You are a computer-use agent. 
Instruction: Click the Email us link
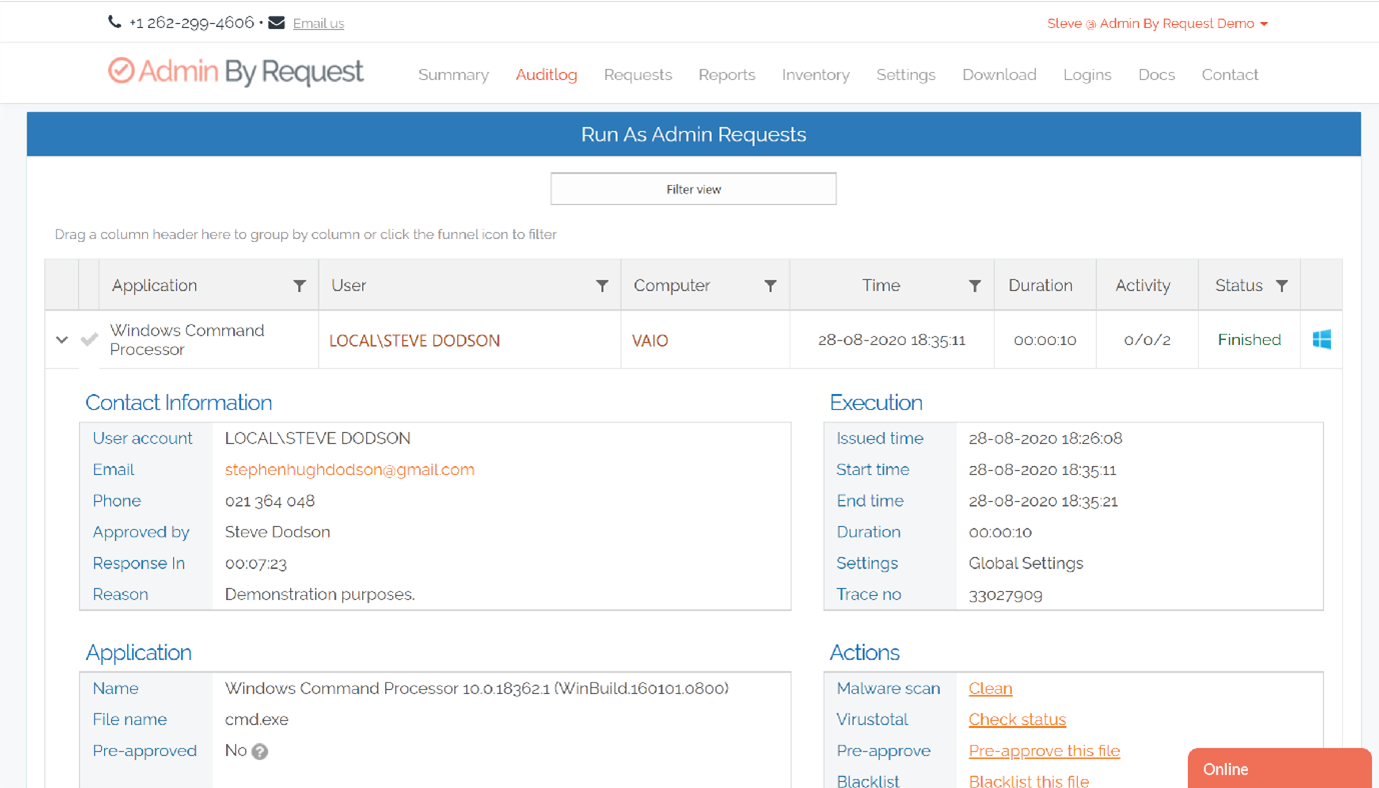318,23
